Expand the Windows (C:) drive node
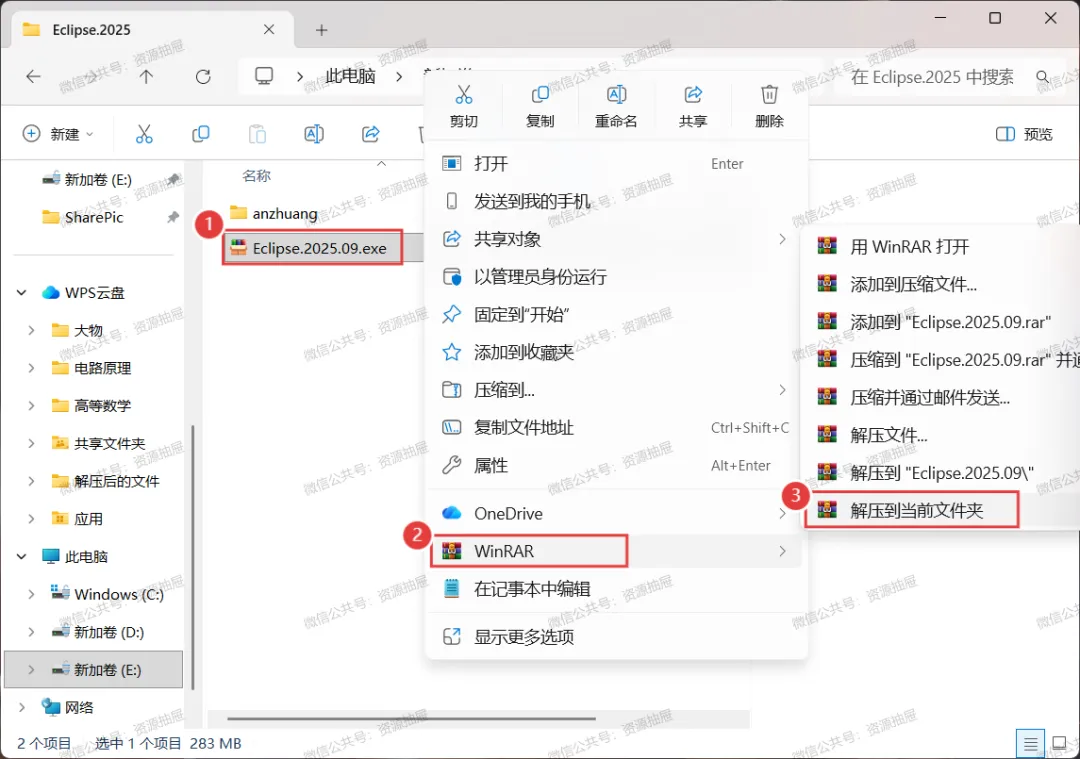 pos(31,594)
